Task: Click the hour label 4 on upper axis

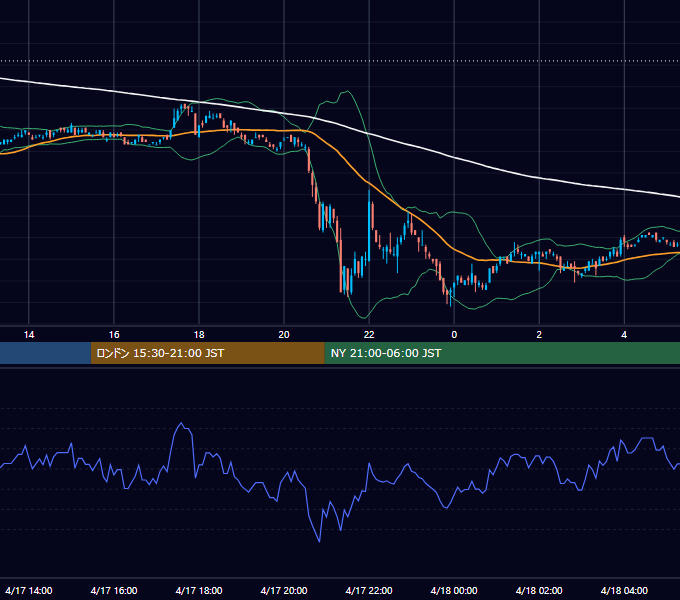Action: coord(624,335)
